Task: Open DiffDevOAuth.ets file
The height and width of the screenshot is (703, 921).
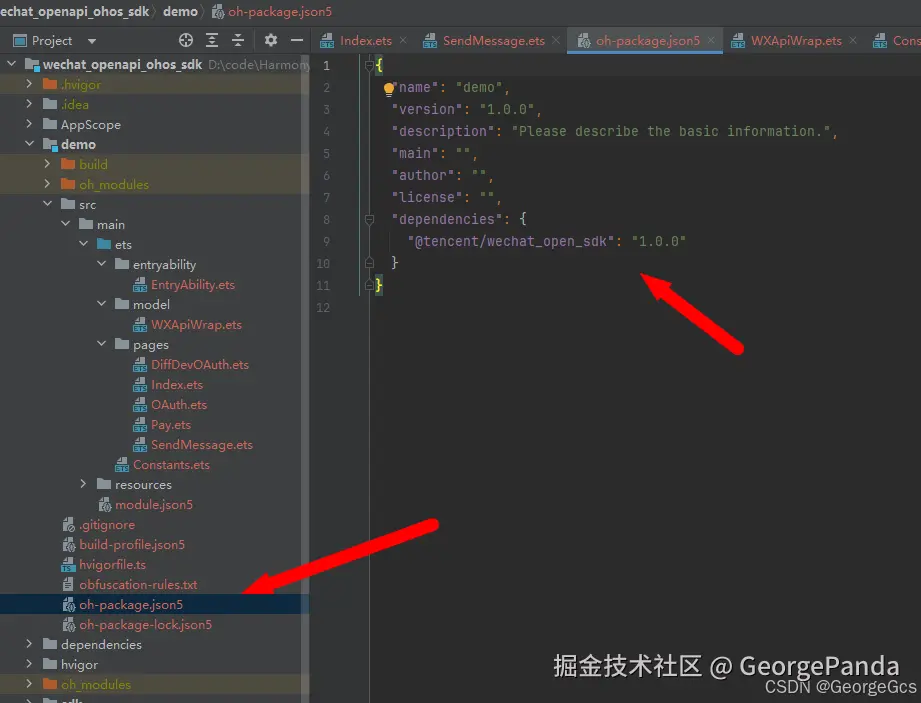Action: click(x=200, y=365)
